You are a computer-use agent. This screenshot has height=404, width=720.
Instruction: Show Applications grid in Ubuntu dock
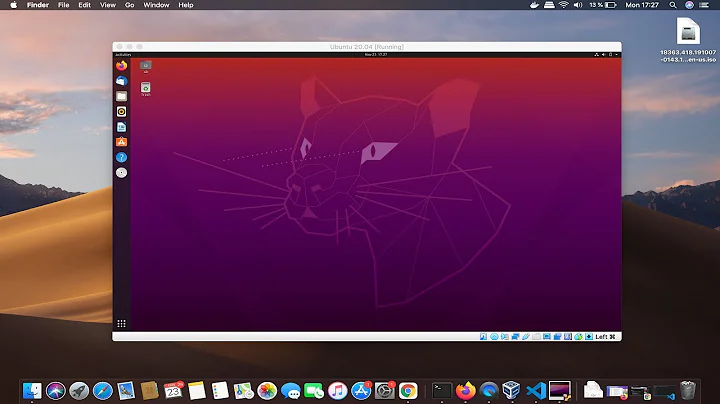pyautogui.click(x=121, y=324)
